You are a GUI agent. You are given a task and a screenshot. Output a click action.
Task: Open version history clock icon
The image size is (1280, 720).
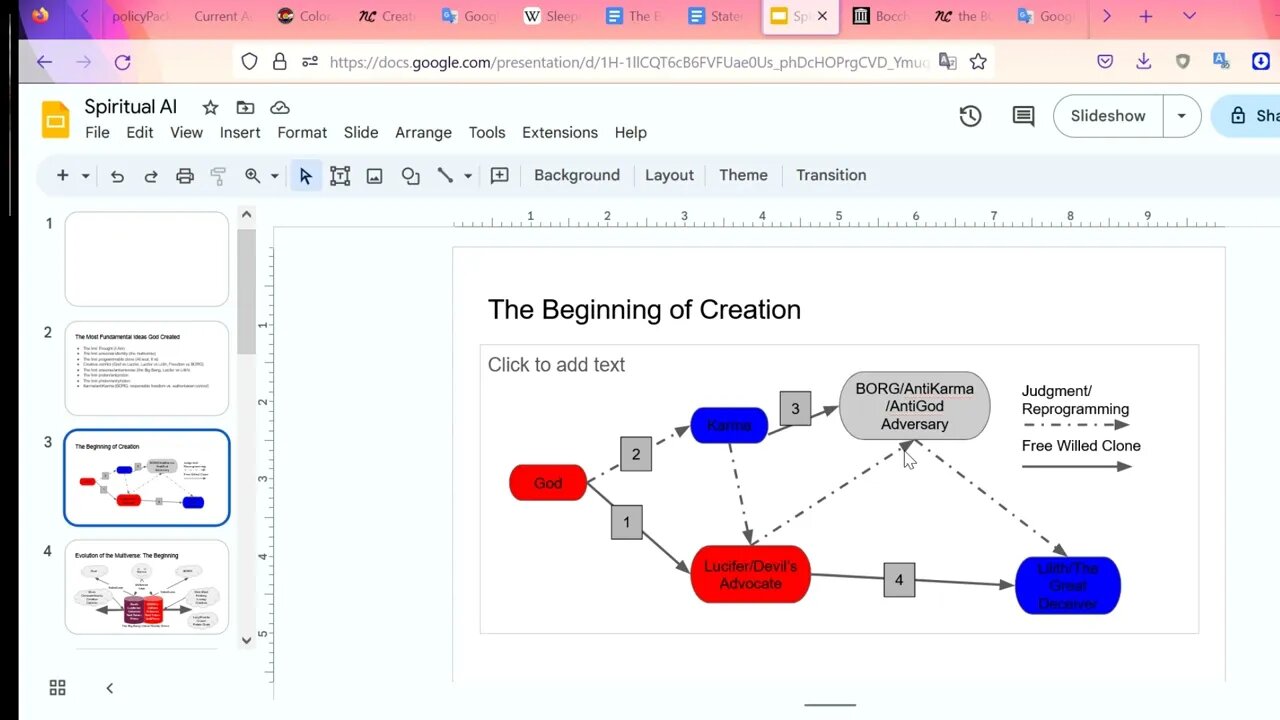click(x=970, y=116)
